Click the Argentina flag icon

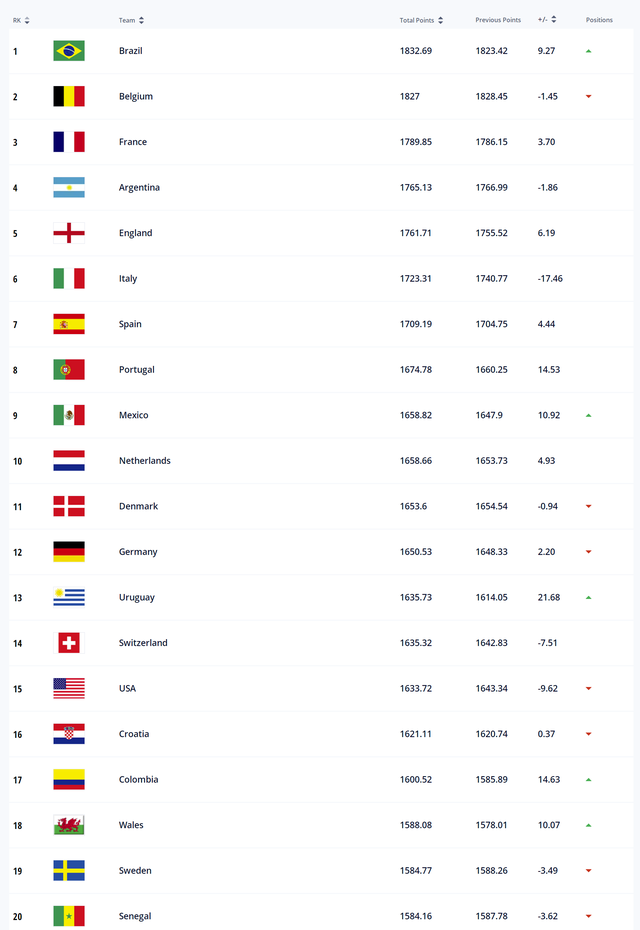tap(69, 187)
